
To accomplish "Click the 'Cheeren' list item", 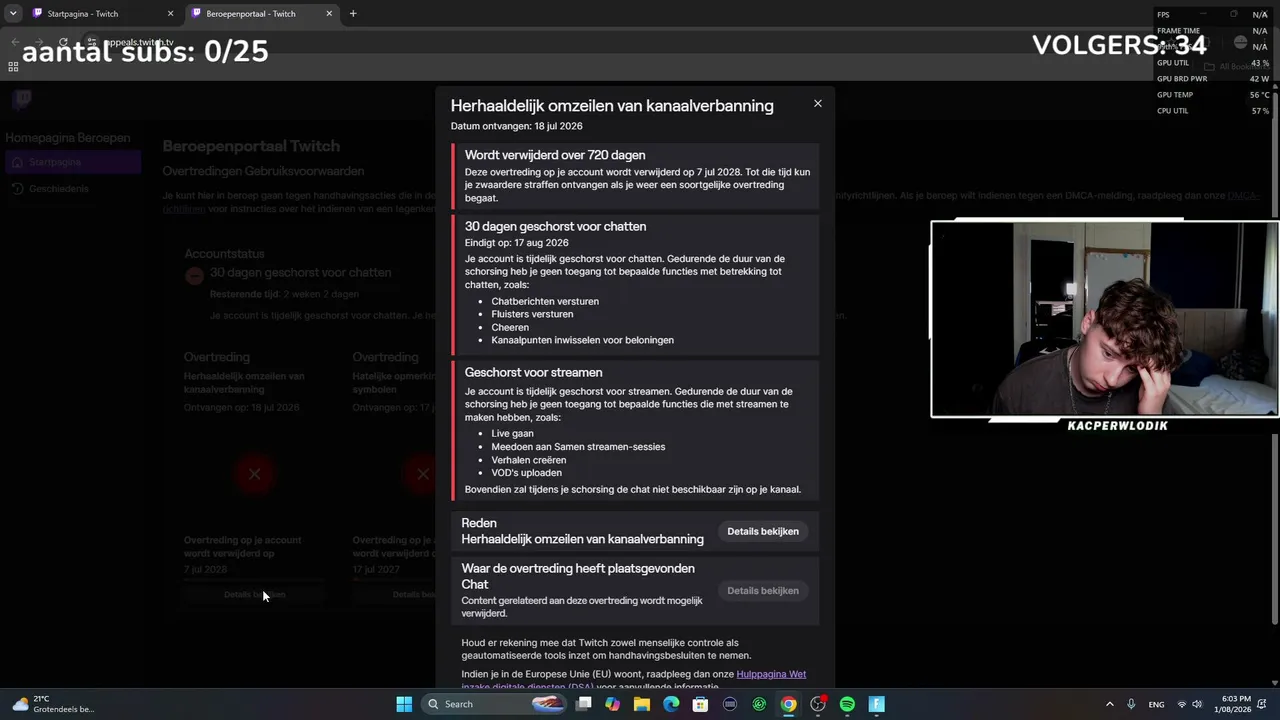I will click(x=510, y=327).
